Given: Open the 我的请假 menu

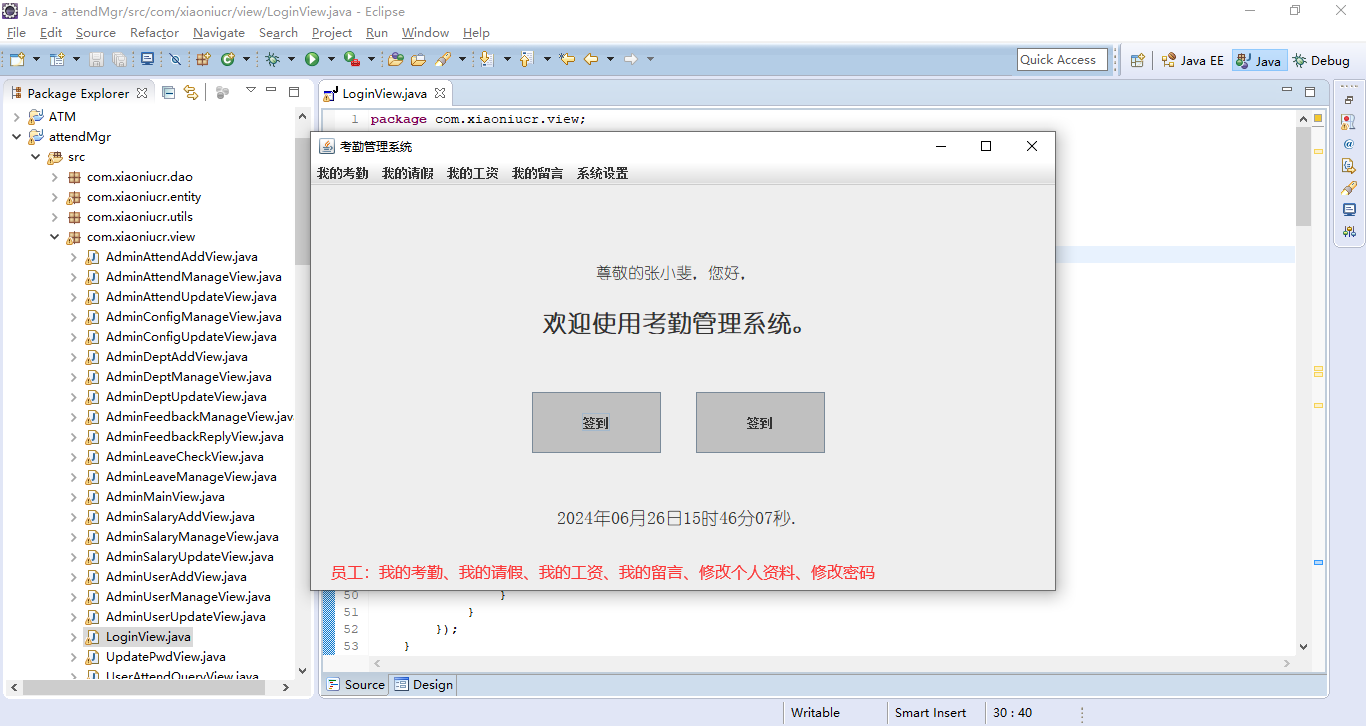Looking at the screenshot, I should [x=407, y=174].
